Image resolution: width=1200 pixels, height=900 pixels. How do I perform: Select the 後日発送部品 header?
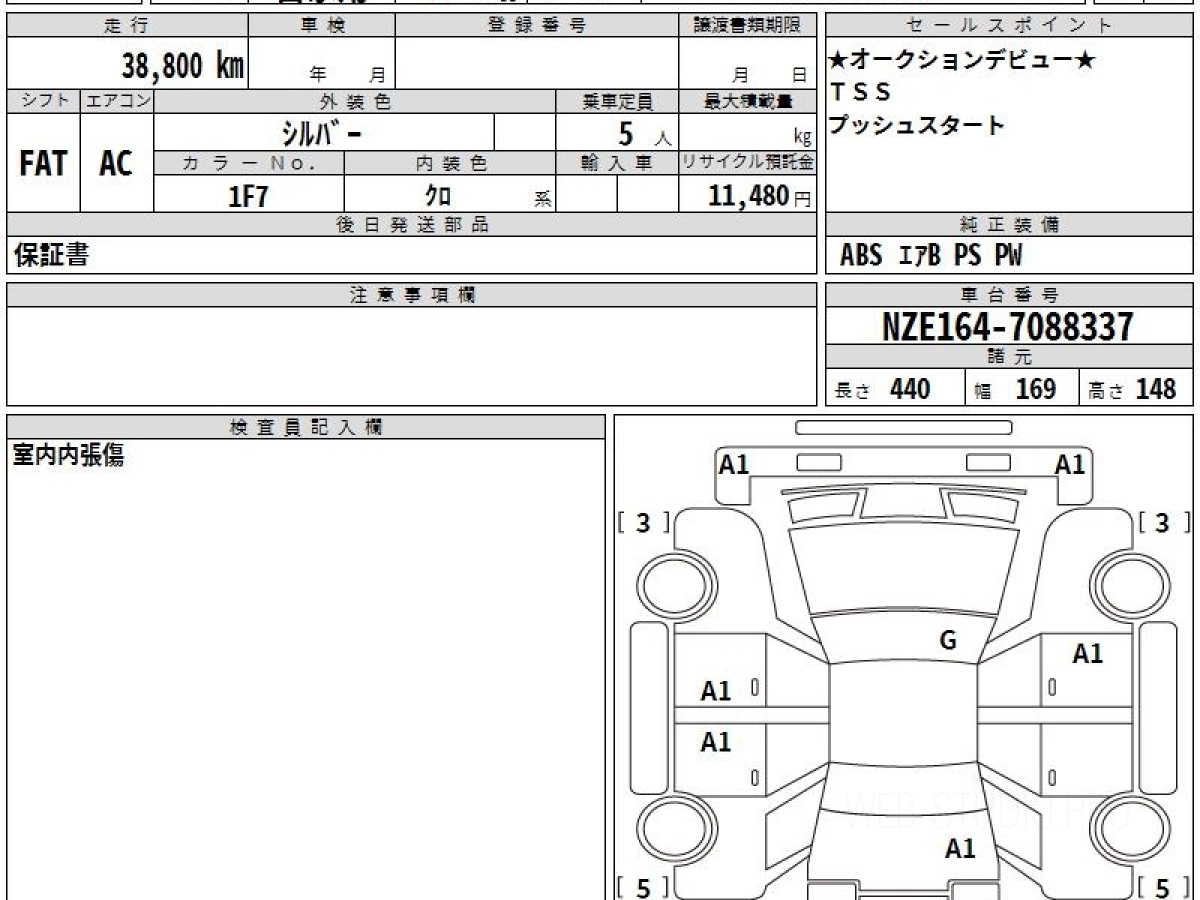[412, 225]
